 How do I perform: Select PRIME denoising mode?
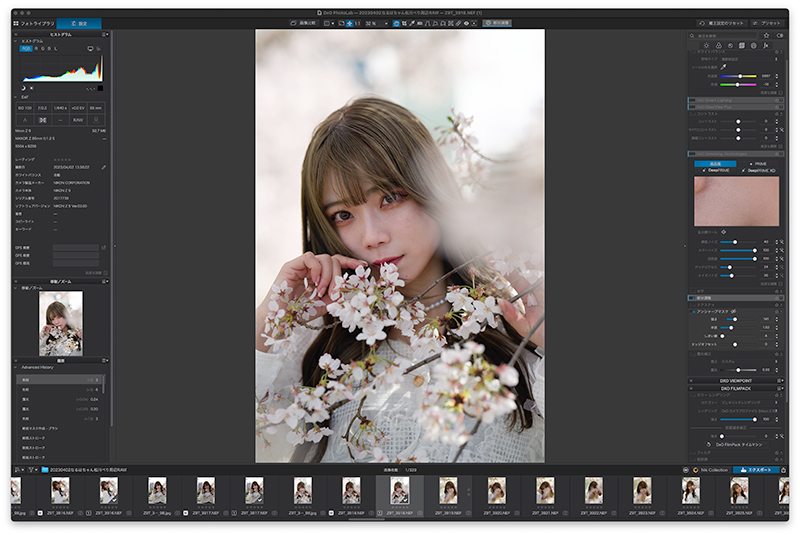click(x=758, y=164)
